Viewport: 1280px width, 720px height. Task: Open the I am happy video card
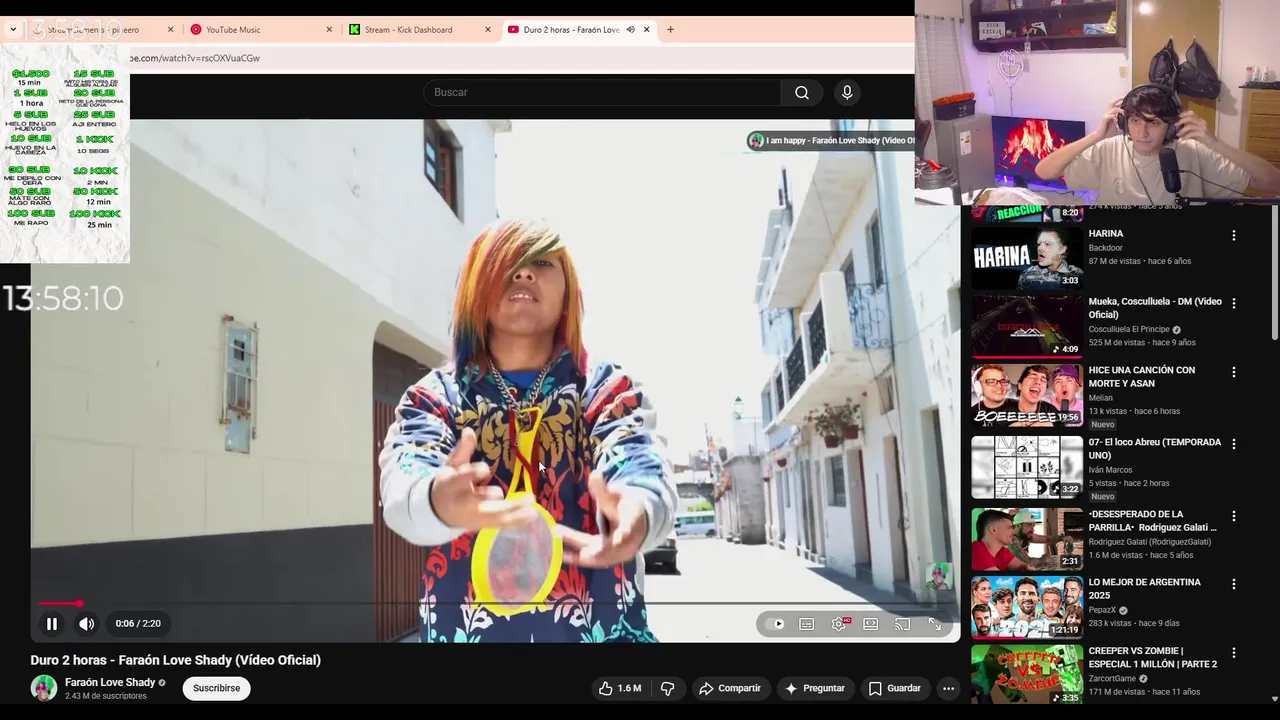830,141
